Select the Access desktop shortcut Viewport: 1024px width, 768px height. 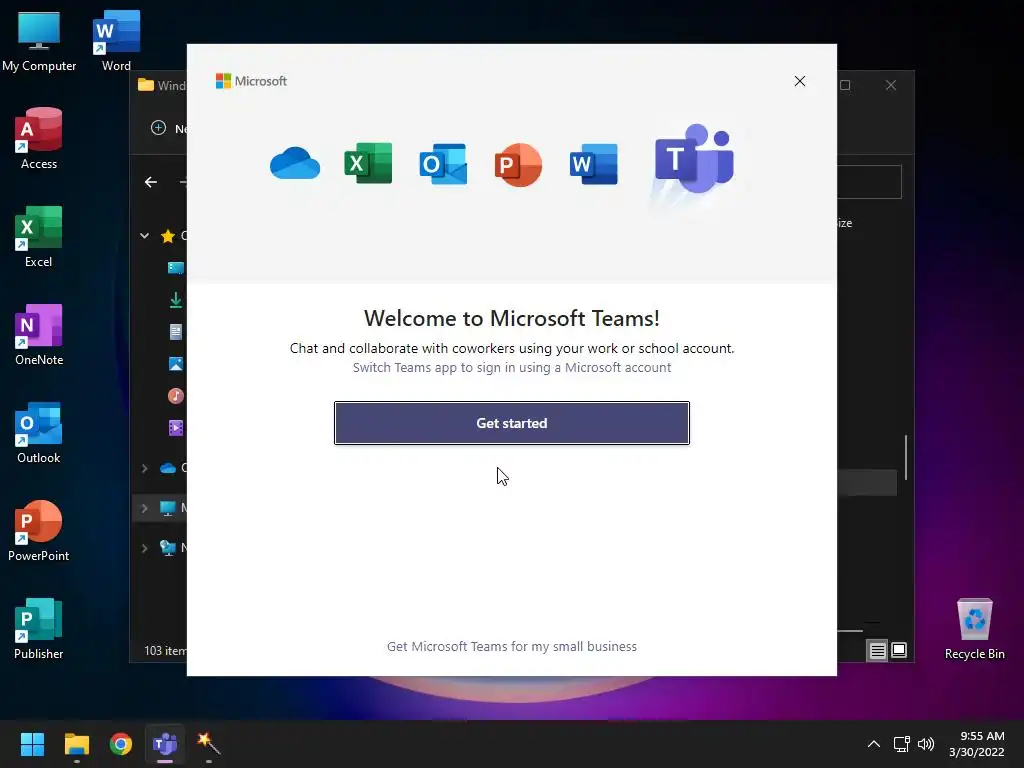39,139
